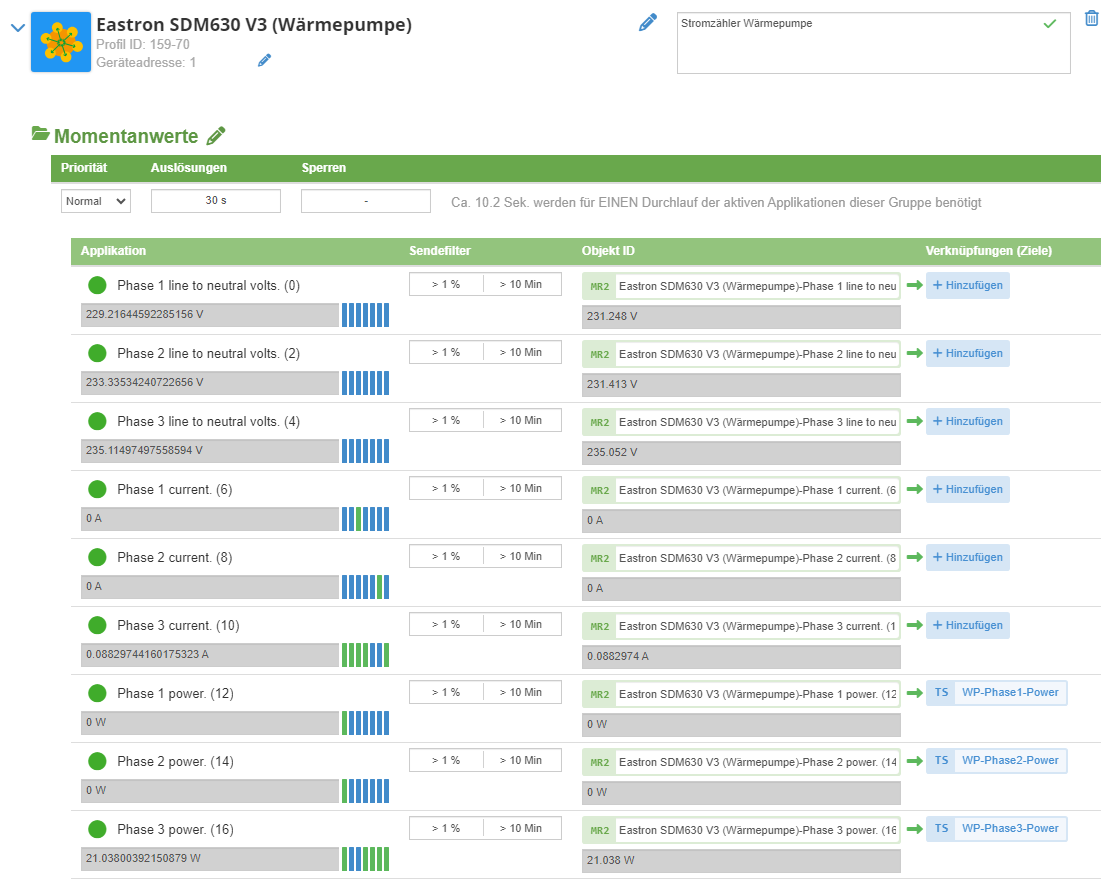Set > 1 % send filter for Phase 2 power
1101x881 pixels.
click(x=446, y=760)
